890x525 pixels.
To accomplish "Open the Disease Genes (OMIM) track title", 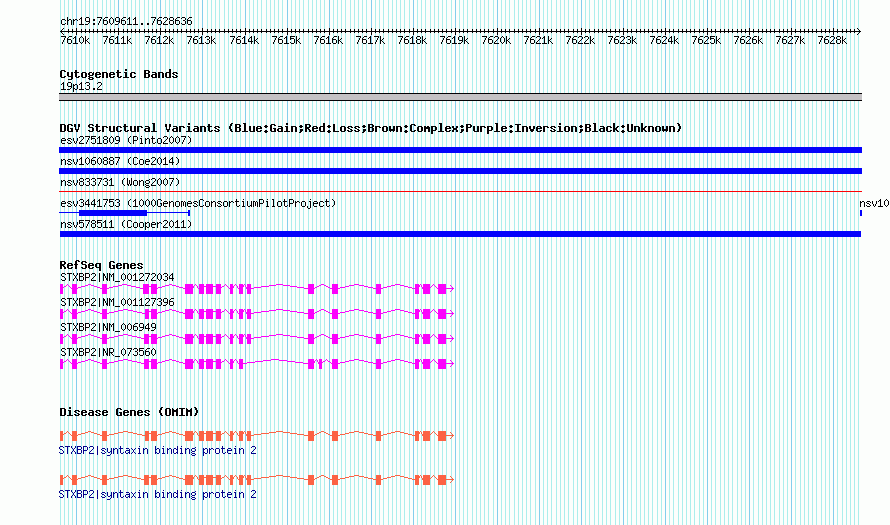I will (x=129, y=412).
